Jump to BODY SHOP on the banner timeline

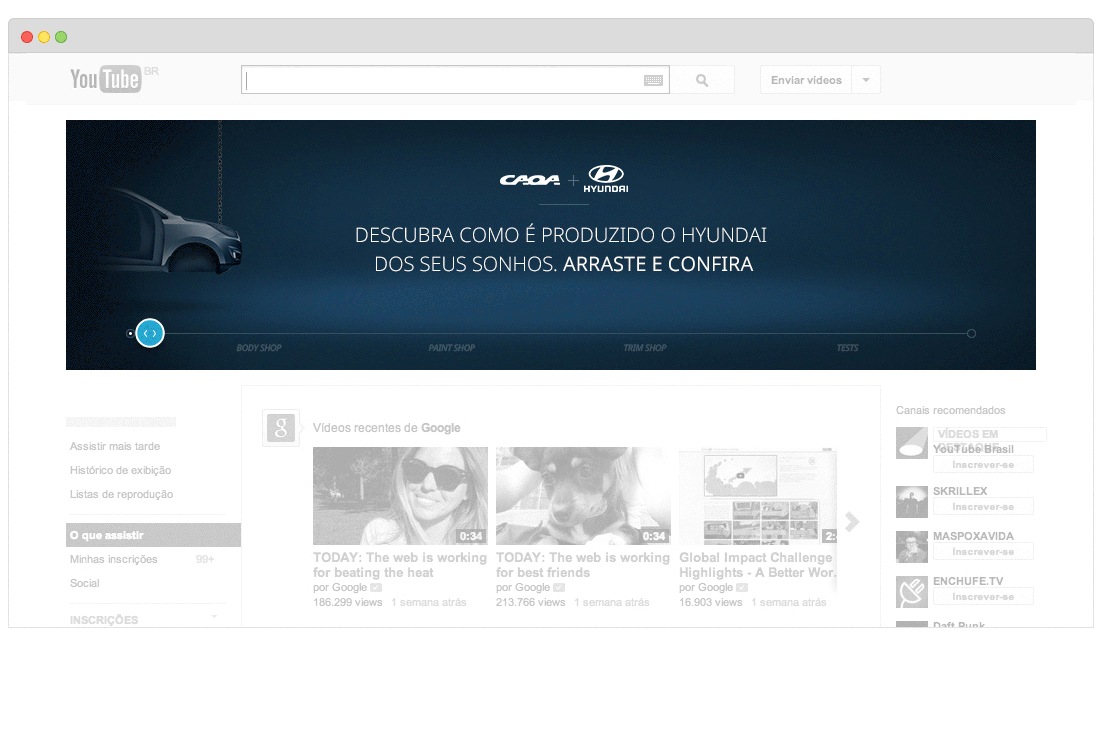point(259,348)
